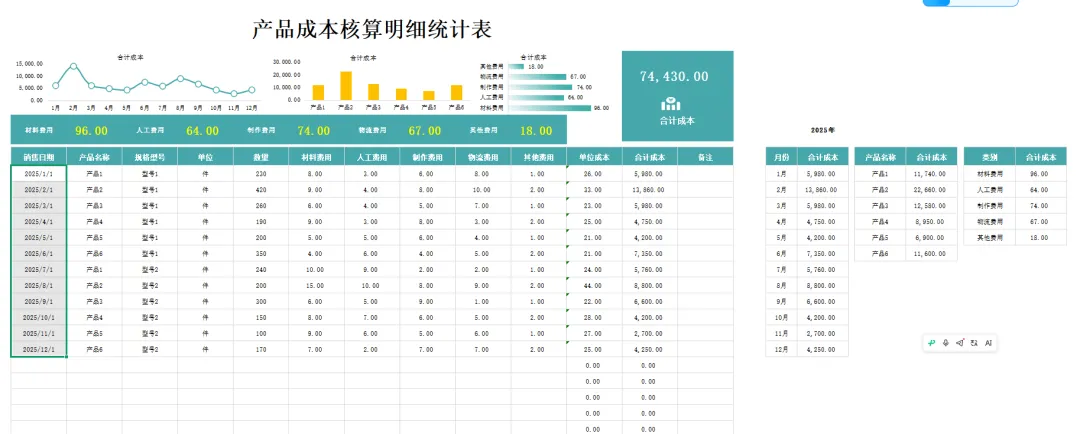The image size is (1080, 434).
Task: Select 6,900.00 in product summary table
Action: coord(931,237)
